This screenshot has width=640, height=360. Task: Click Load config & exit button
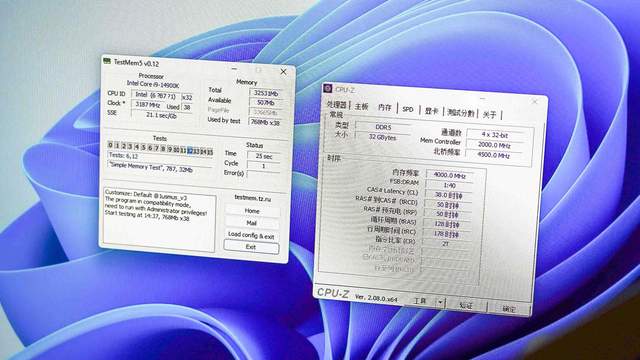[251, 235]
